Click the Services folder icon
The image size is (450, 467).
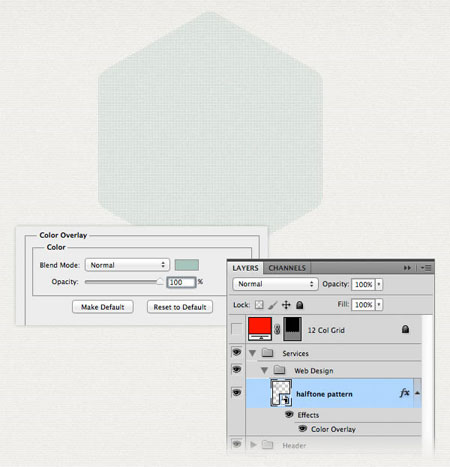(267, 353)
